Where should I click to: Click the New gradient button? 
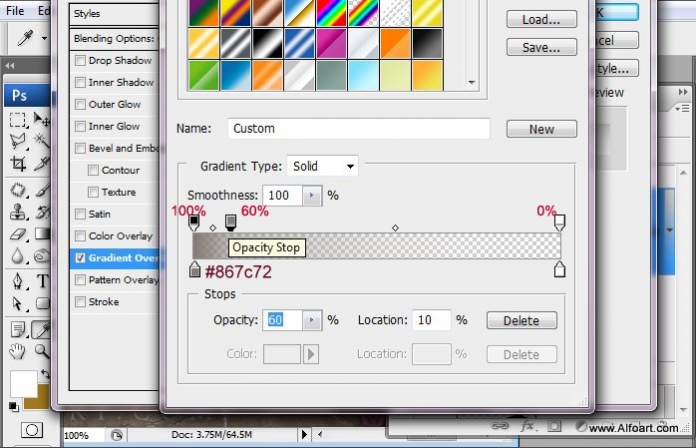coord(542,129)
